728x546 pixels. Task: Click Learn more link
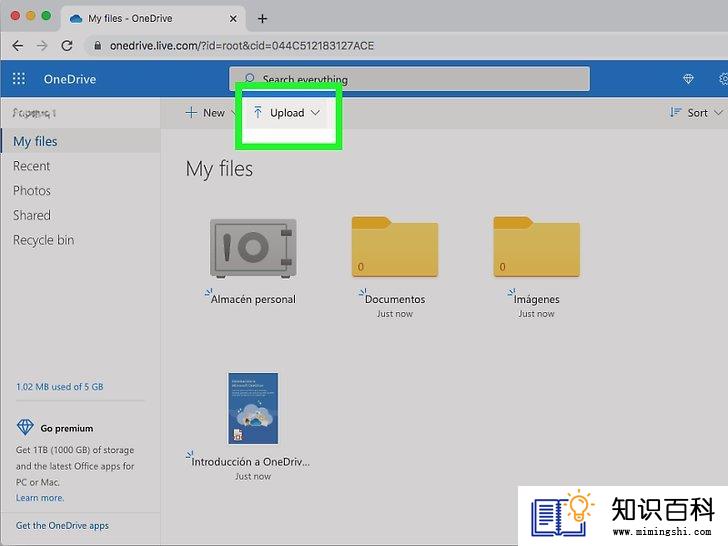click(x=40, y=498)
